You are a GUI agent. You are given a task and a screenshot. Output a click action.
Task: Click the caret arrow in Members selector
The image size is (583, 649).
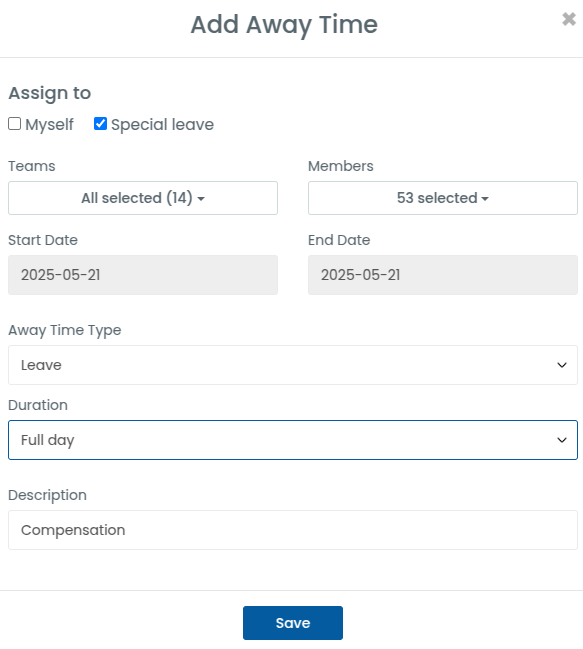485,199
